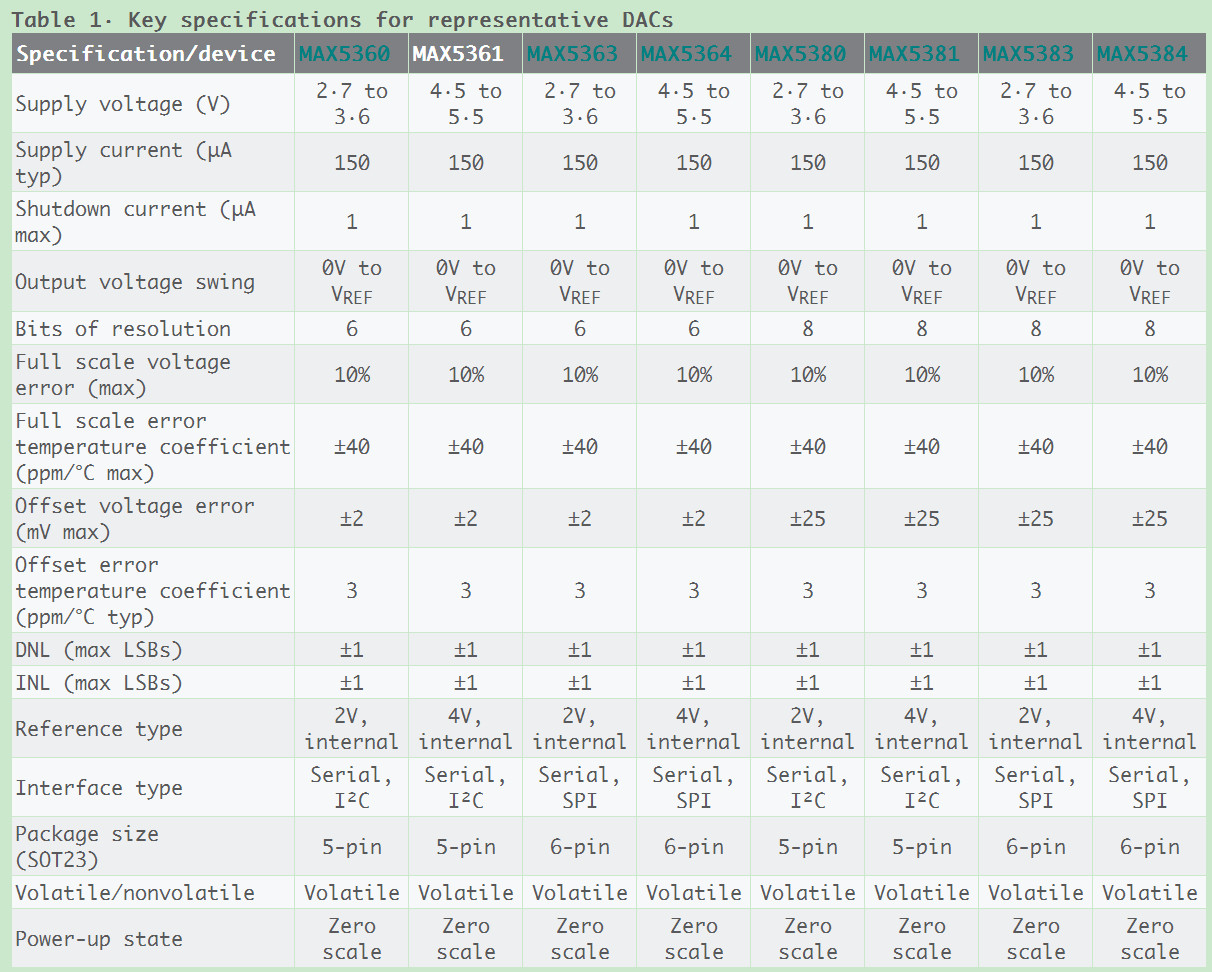Select the 'Offset voltage error (mV max)' label
This screenshot has height=972, width=1212.
pyautogui.click(x=135, y=518)
